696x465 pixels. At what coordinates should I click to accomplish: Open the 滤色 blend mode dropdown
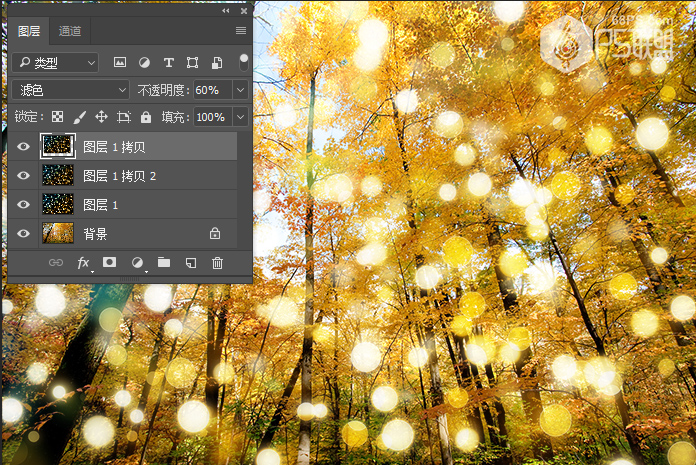click(x=70, y=90)
